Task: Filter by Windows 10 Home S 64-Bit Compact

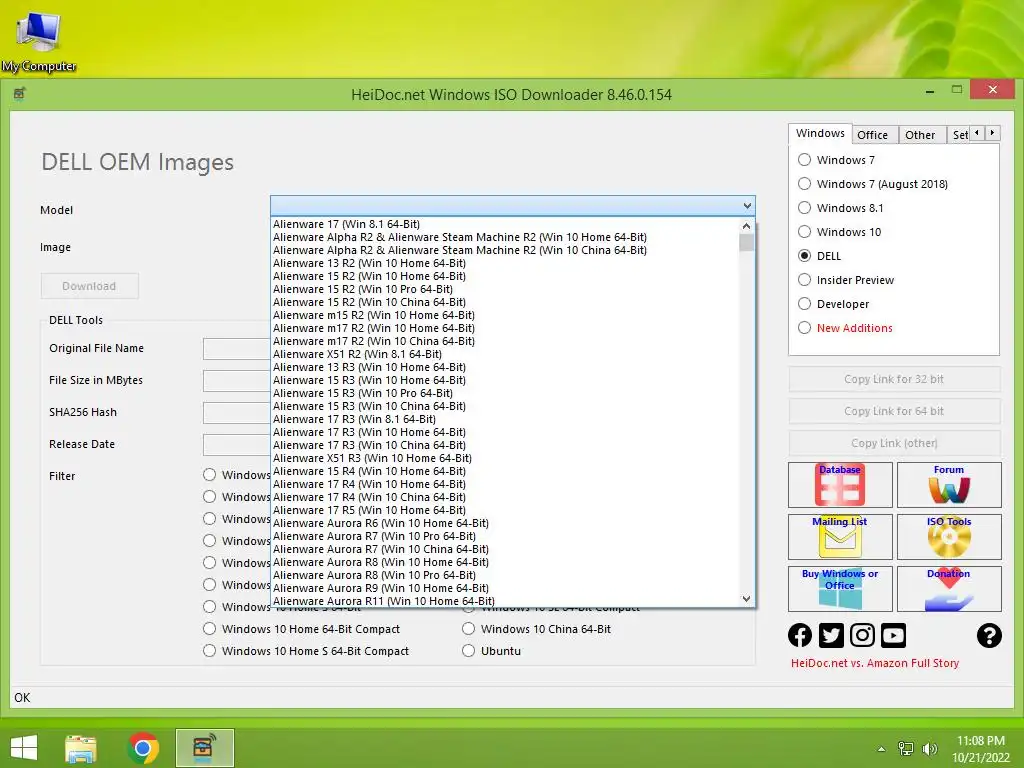Action: point(209,651)
